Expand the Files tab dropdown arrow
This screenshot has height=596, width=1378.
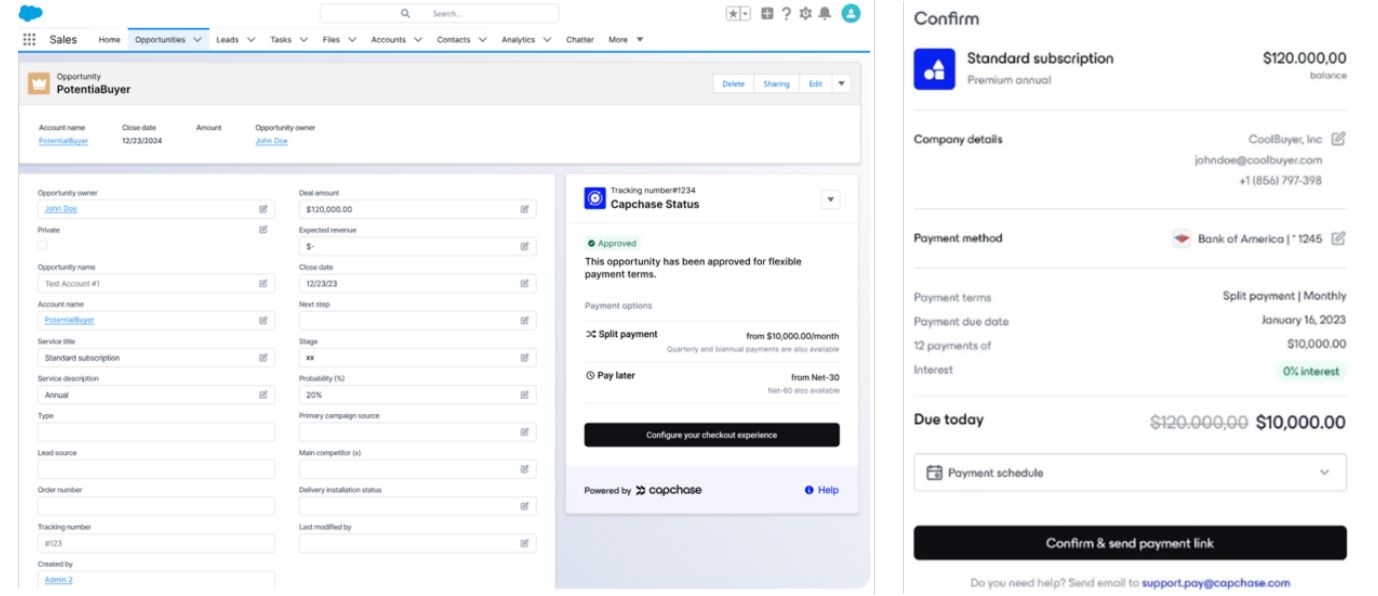point(350,40)
